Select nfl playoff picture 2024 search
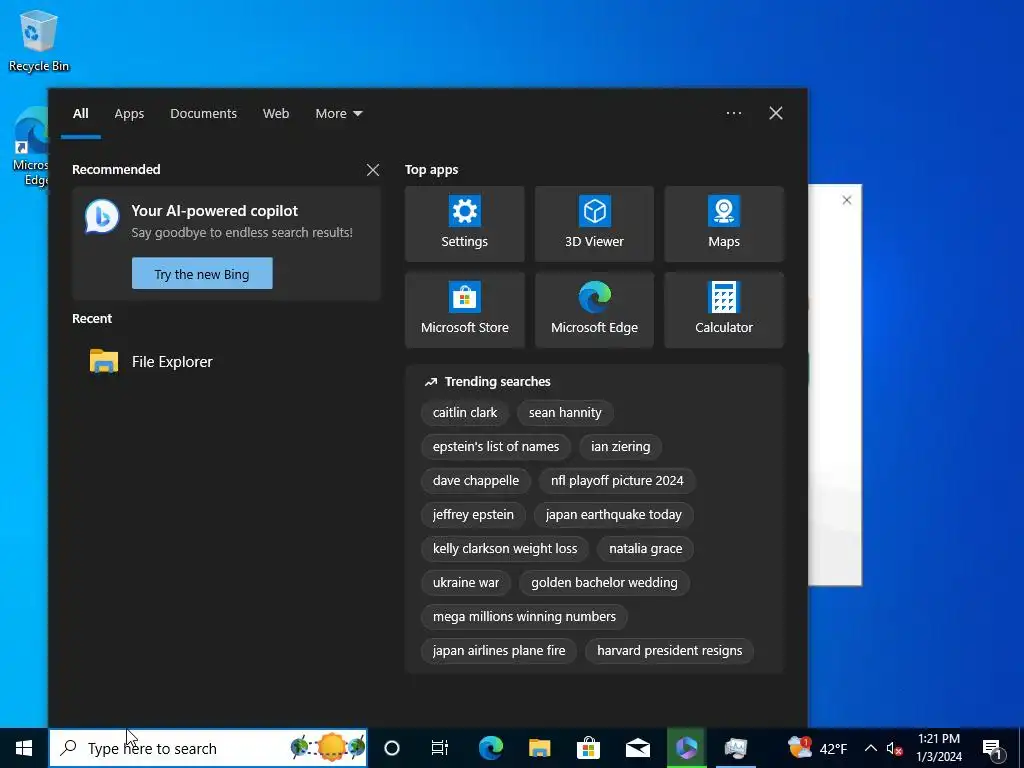Viewport: 1024px width, 768px height. coord(617,481)
